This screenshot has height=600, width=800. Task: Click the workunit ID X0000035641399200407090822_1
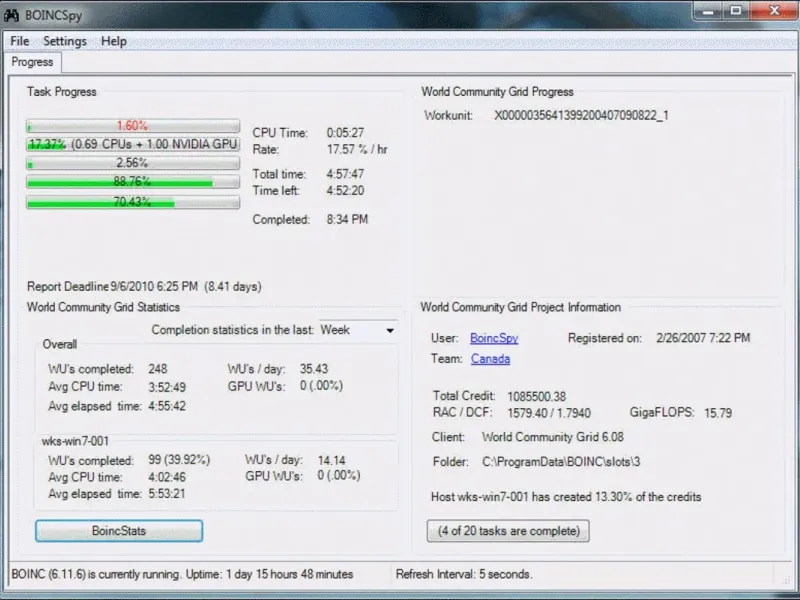click(581, 115)
